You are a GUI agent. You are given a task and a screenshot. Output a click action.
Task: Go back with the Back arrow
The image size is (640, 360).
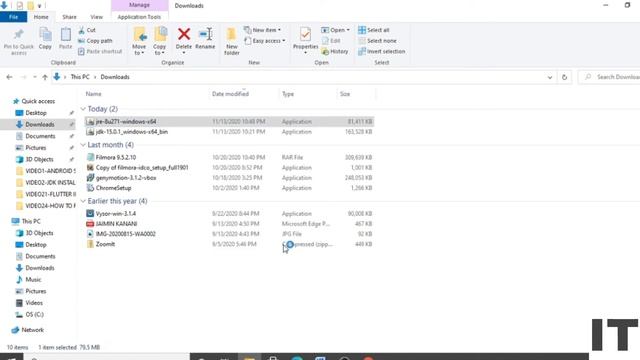[9, 77]
